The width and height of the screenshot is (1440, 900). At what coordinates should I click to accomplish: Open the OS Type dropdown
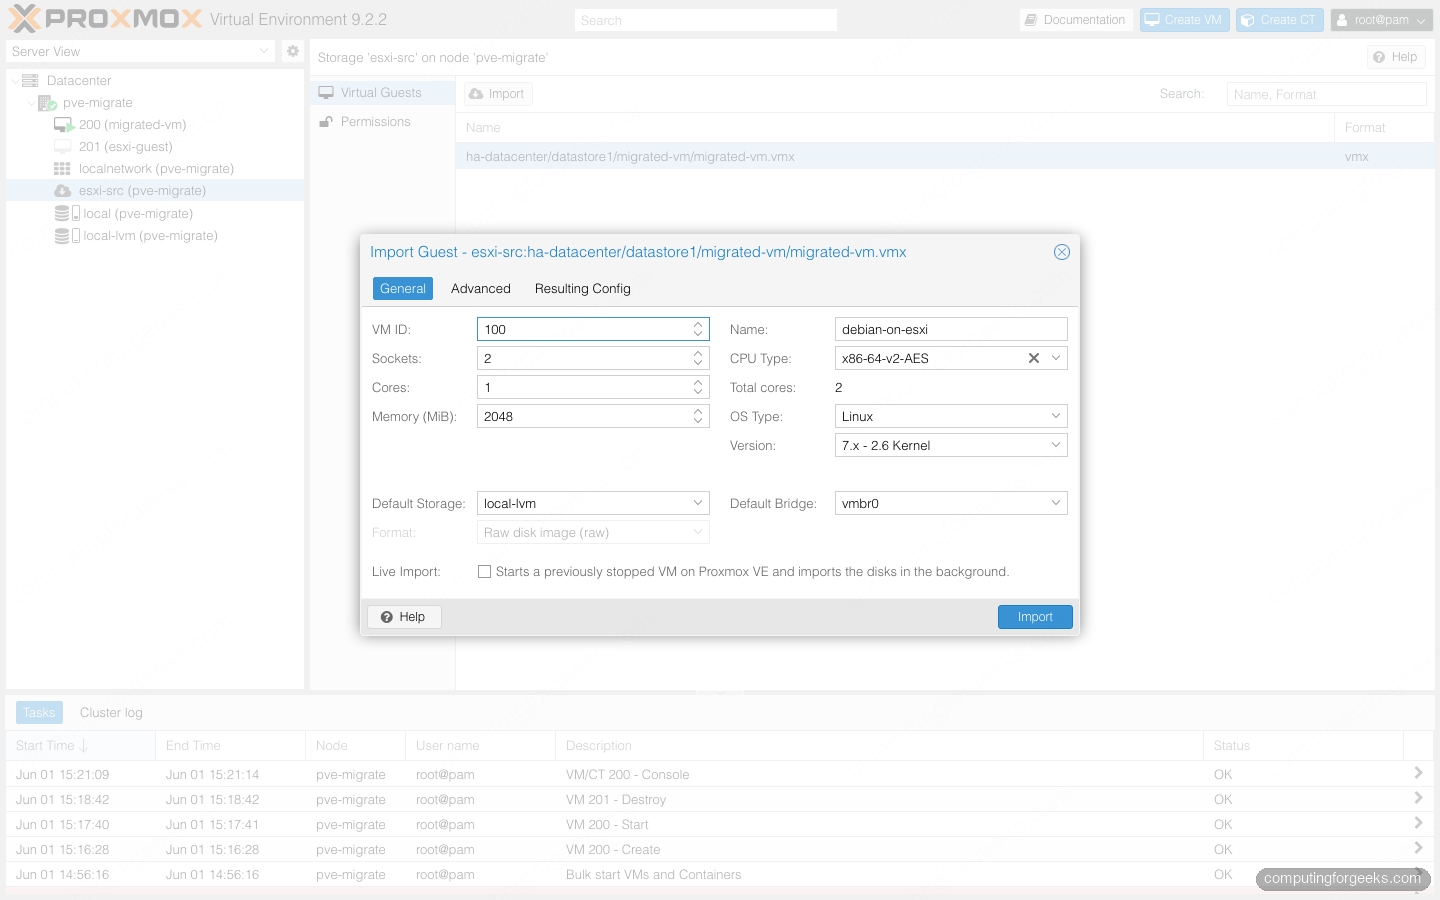coord(1056,416)
